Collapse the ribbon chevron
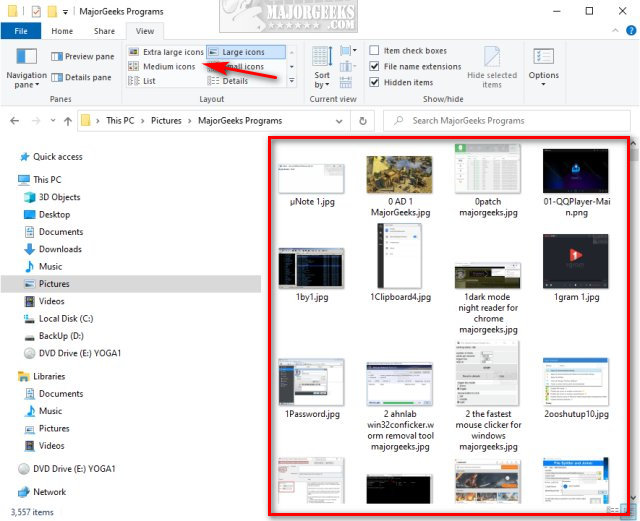Viewport: 640px width, 521px height. coord(615,31)
